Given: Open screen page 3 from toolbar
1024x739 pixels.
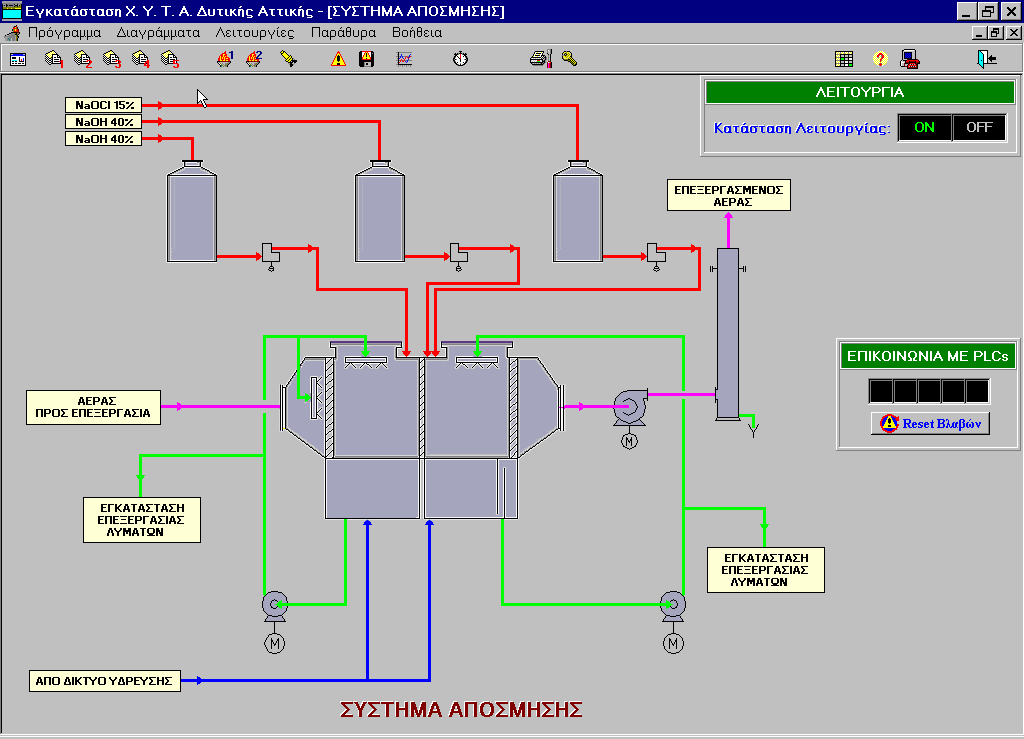Looking at the screenshot, I should 112,59.
